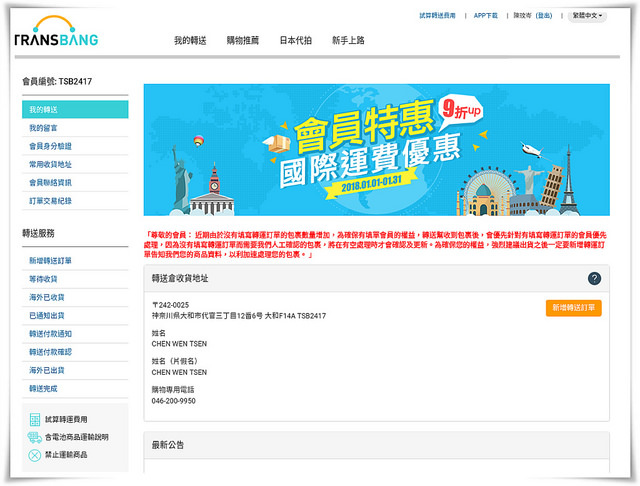Image resolution: width=640 pixels, height=486 pixels.
Task: Click the calculator icon for 試算轉運費用
Action: [x=35, y=419]
